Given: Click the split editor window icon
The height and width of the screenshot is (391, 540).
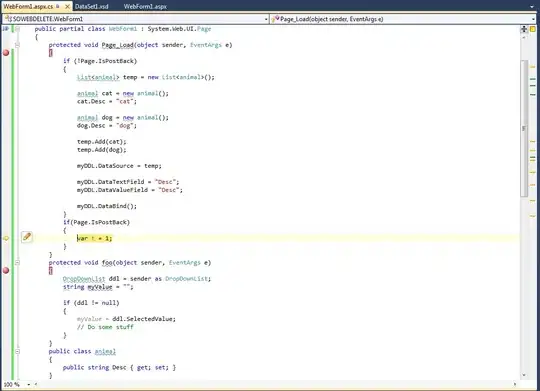Looking at the screenshot, I should pos(524,29).
